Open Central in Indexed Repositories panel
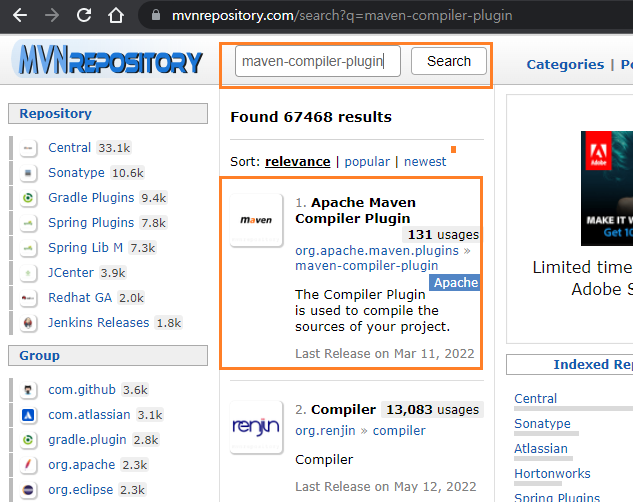This screenshot has height=502, width=633. click(535, 399)
